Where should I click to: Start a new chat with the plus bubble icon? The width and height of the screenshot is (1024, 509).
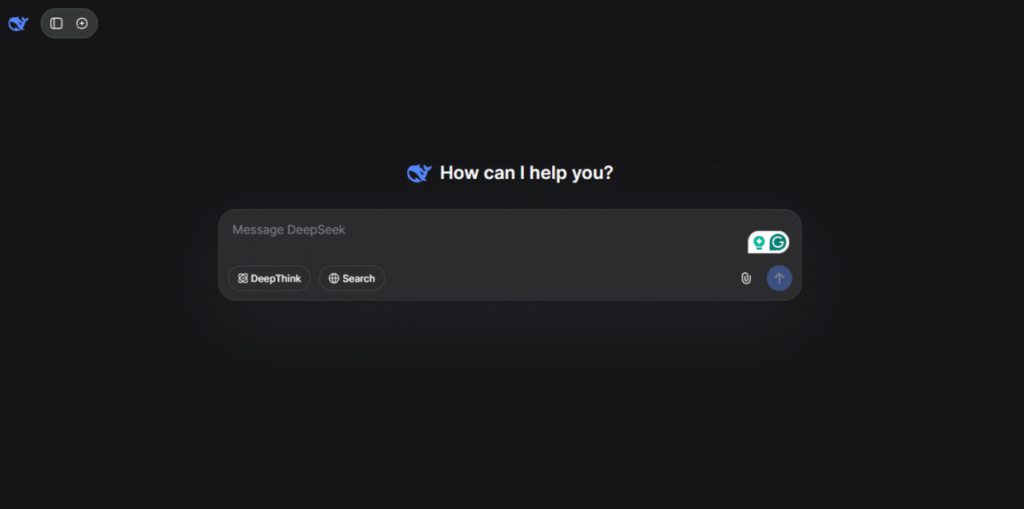[82, 24]
